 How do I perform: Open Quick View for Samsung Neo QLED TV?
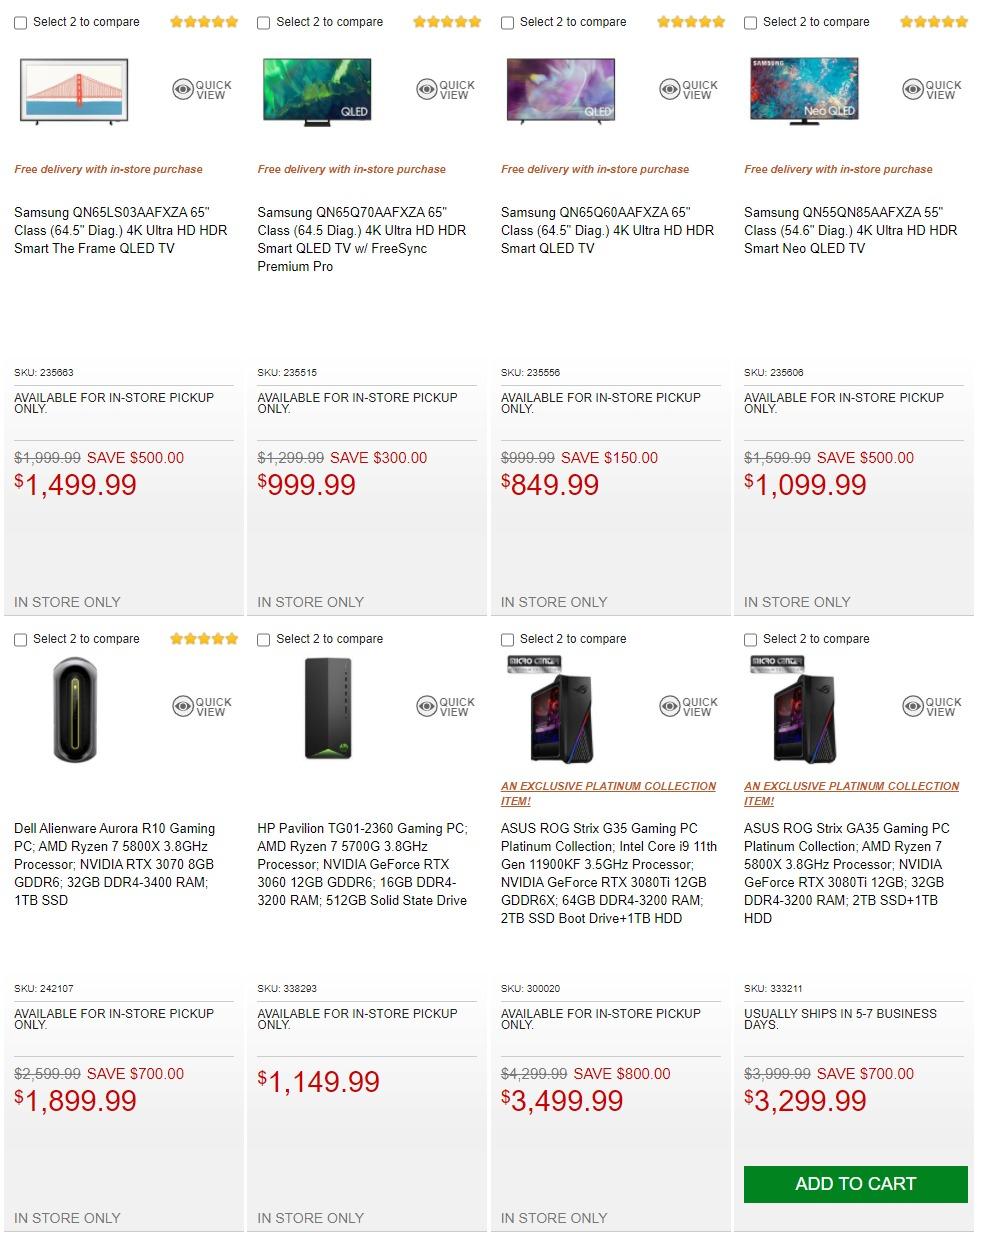click(932, 90)
